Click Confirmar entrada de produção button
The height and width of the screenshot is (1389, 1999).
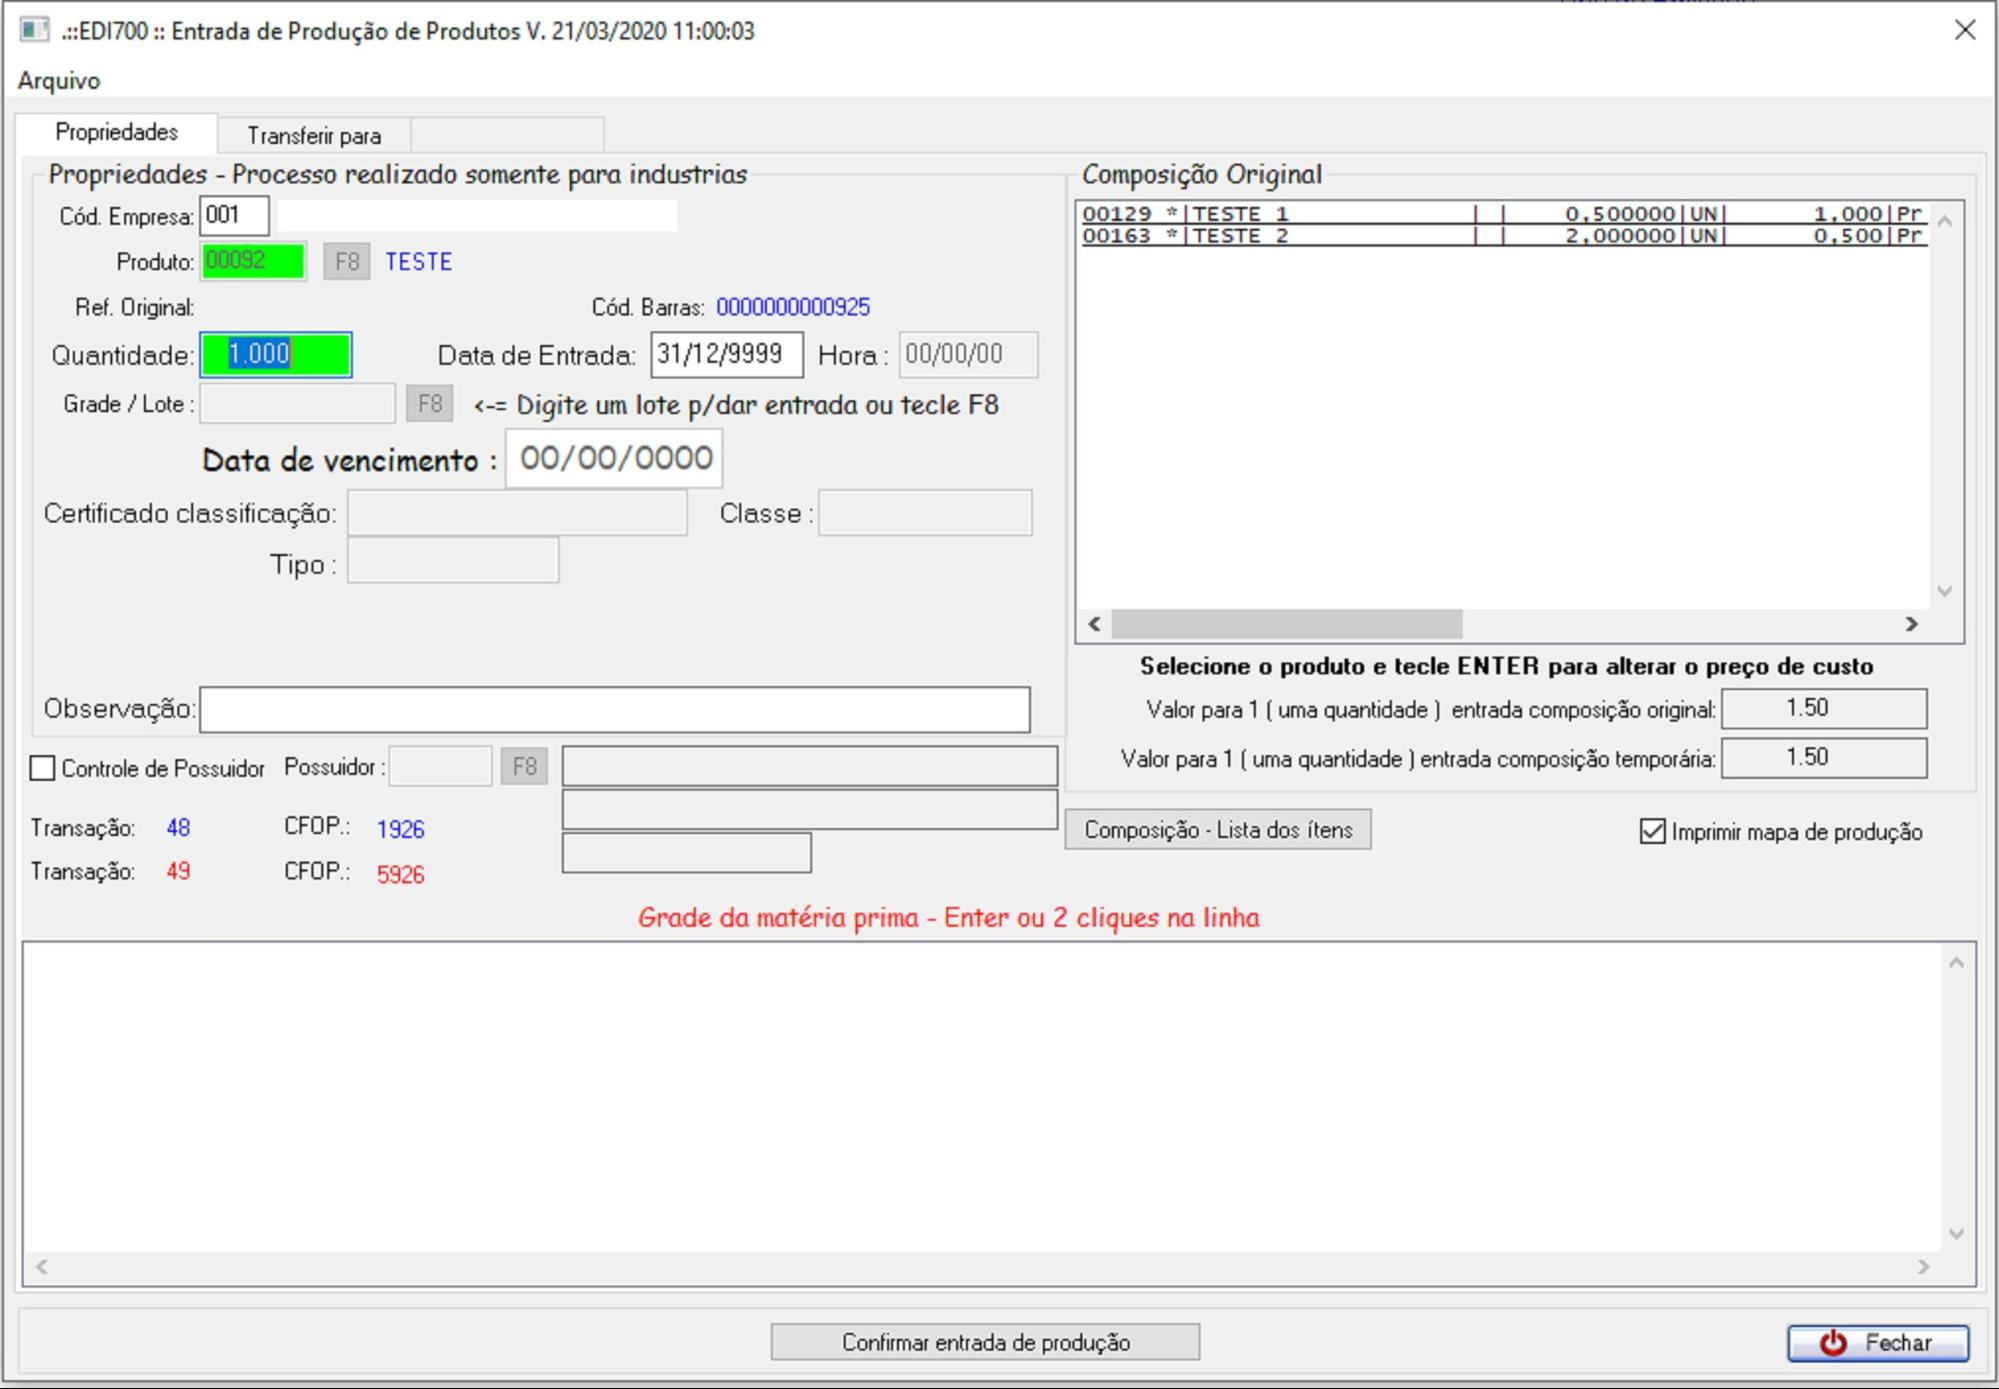click(985, 1342)
